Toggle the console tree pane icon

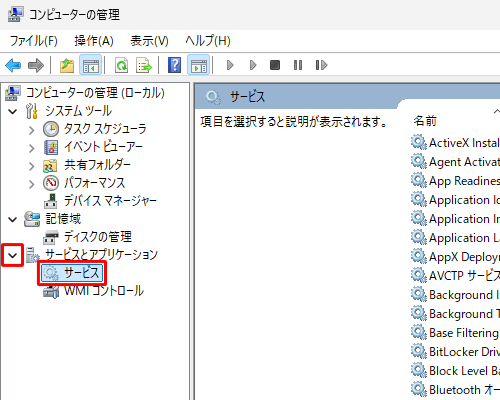pyautogui.click(x=91, y=65)
